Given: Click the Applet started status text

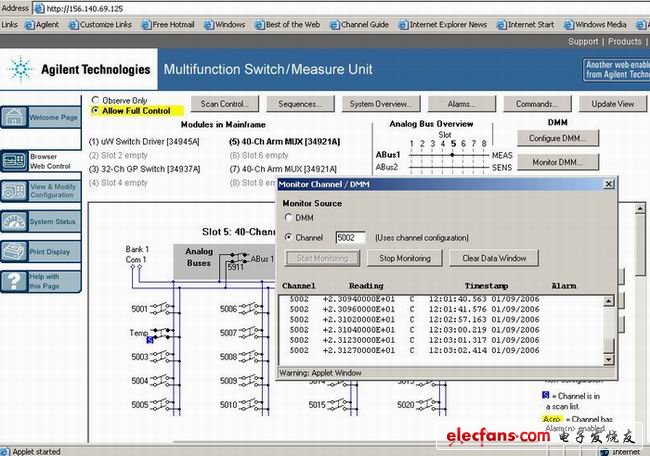Looking at the screenshot, I should [x=36, y=451].
